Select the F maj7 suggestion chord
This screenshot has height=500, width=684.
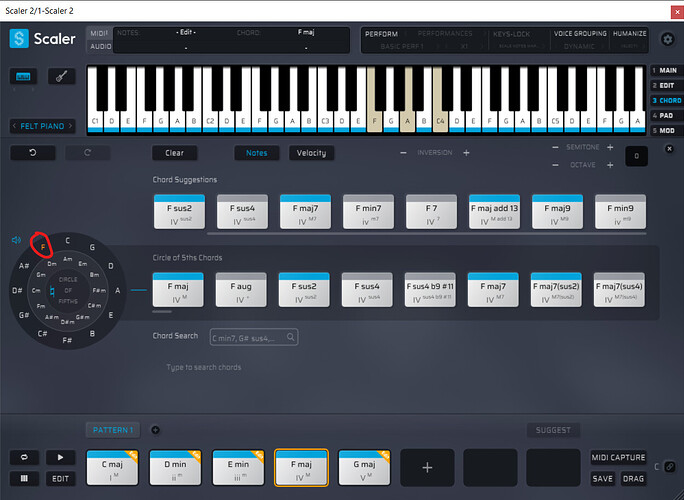305,212
